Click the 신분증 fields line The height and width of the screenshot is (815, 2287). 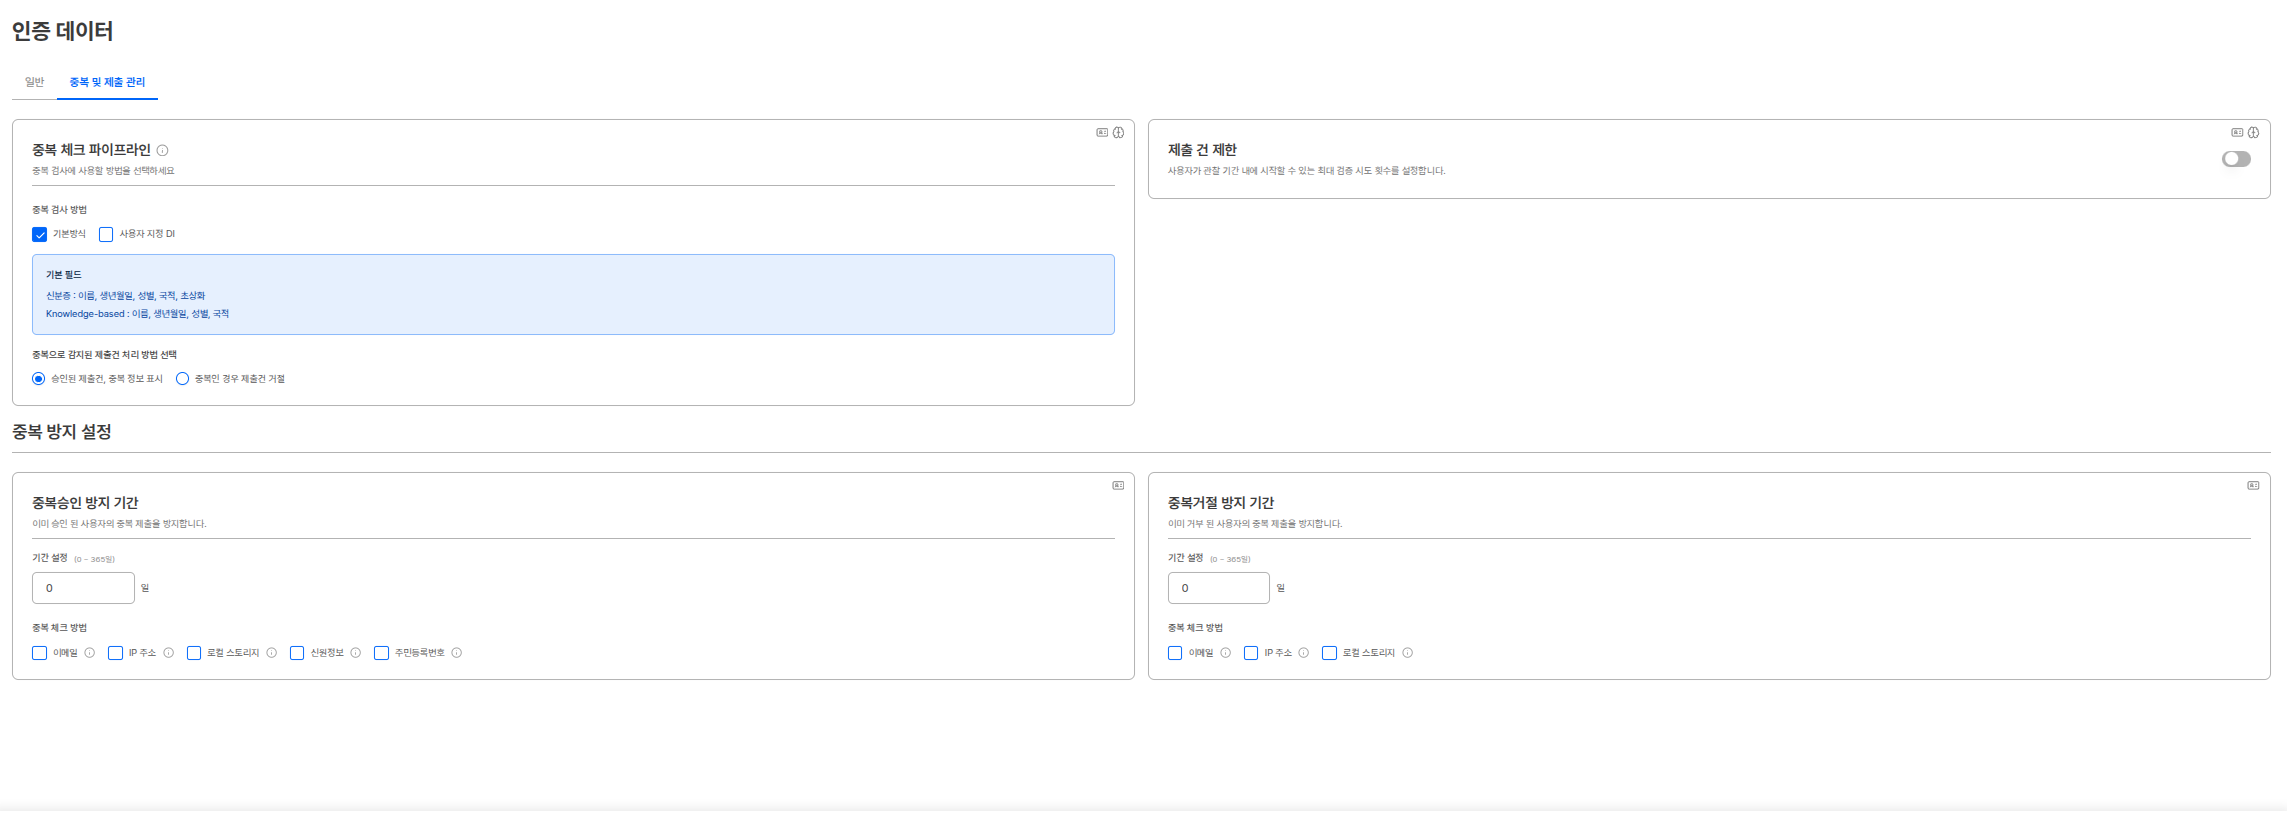tap(125, 296)
